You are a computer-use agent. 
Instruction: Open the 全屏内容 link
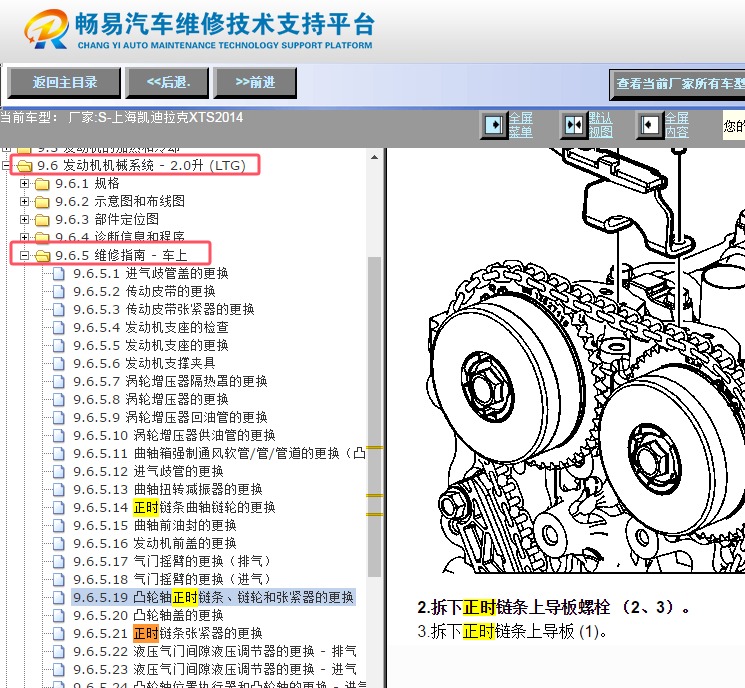coord(677,125)
